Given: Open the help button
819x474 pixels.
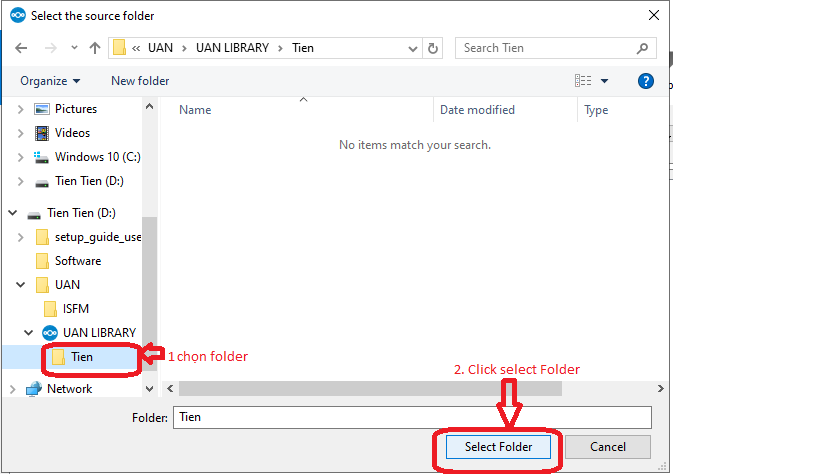Looking at the screenshot, I should point(646,81).
